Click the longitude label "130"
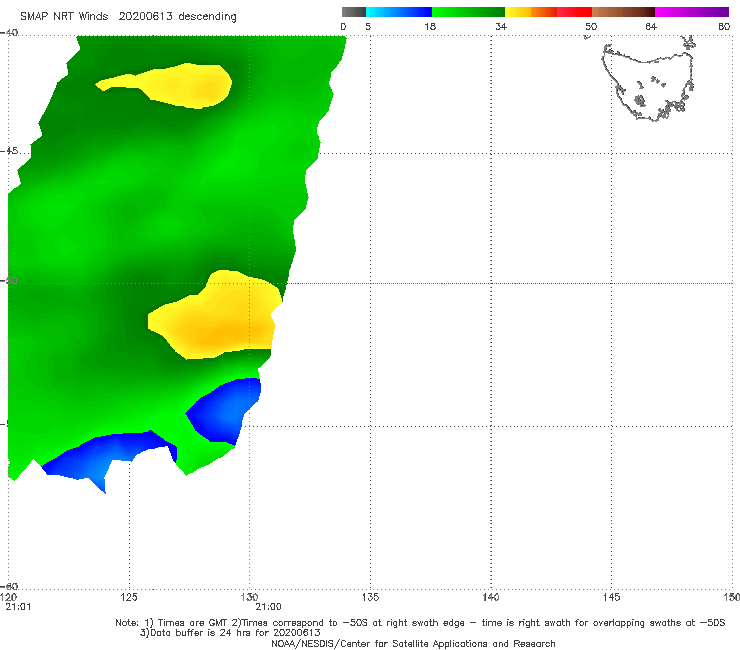The image size is (740, 650). coord(249,597)
